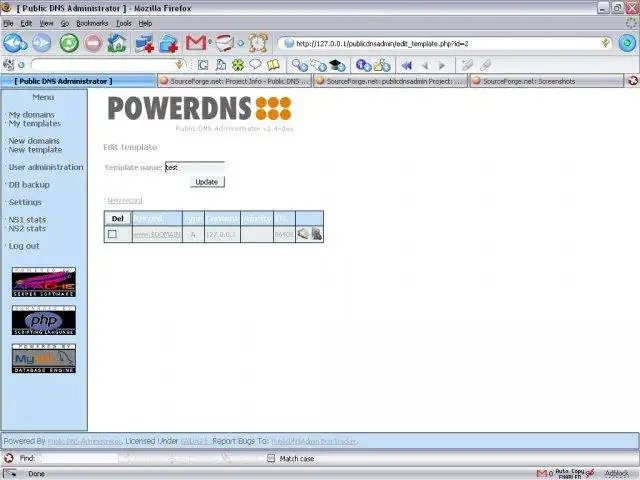Open DB backup in sidebar
This screenshot has width=640, height=480.
29,184
